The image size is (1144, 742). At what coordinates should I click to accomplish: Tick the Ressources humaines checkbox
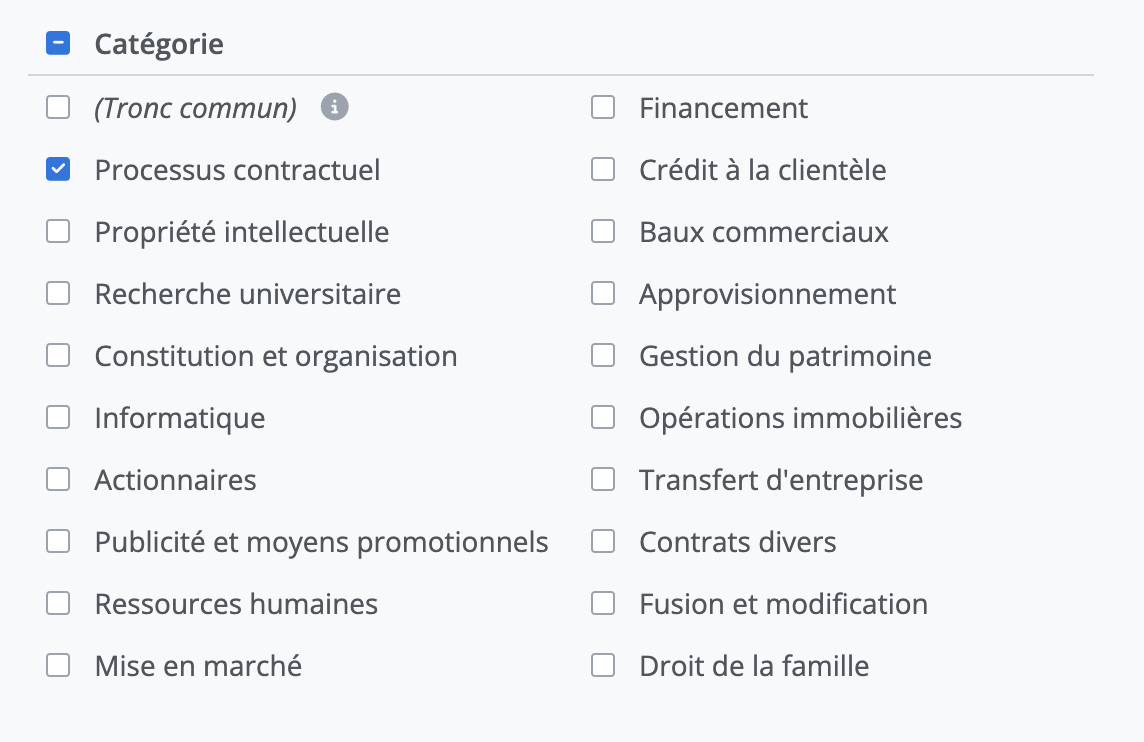pyautogui.click(x=58, y=604)
